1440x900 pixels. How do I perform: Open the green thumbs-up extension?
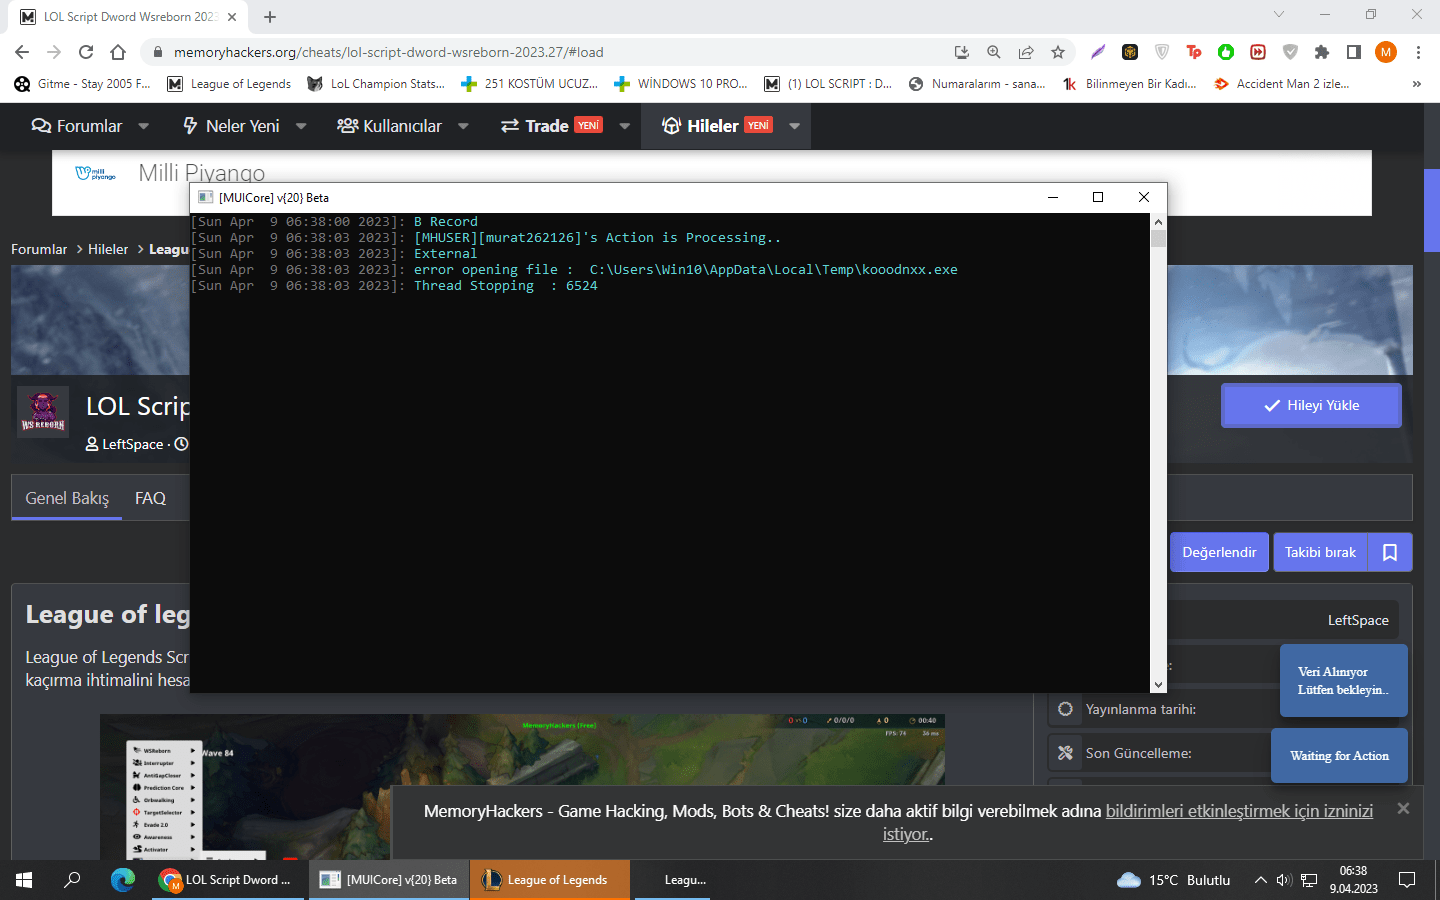(x=1226, y=52)
